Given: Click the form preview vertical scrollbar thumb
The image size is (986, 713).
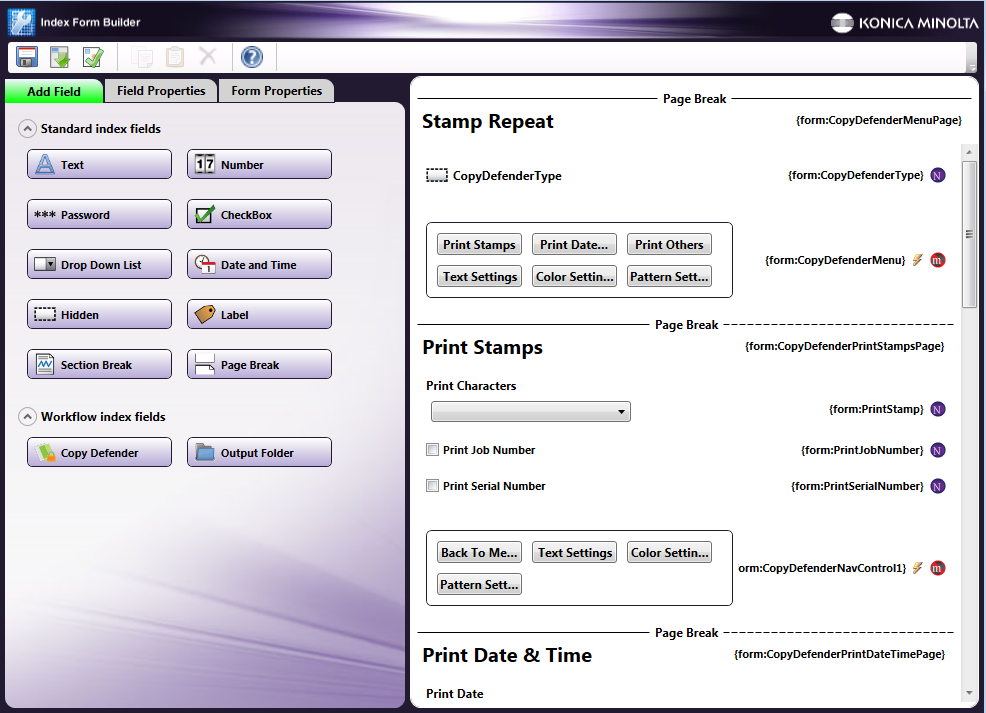Looking at the screenshot, I should (969, 234).
